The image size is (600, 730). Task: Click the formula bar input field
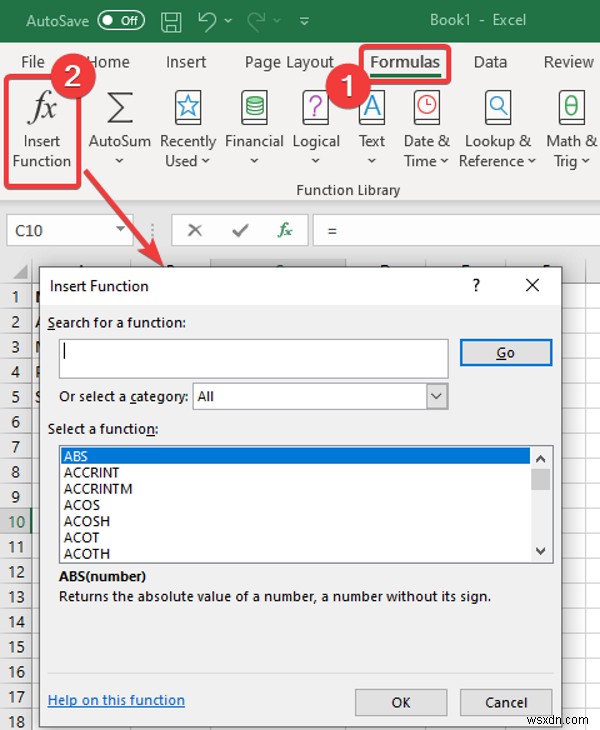click(x=456, y=230)
